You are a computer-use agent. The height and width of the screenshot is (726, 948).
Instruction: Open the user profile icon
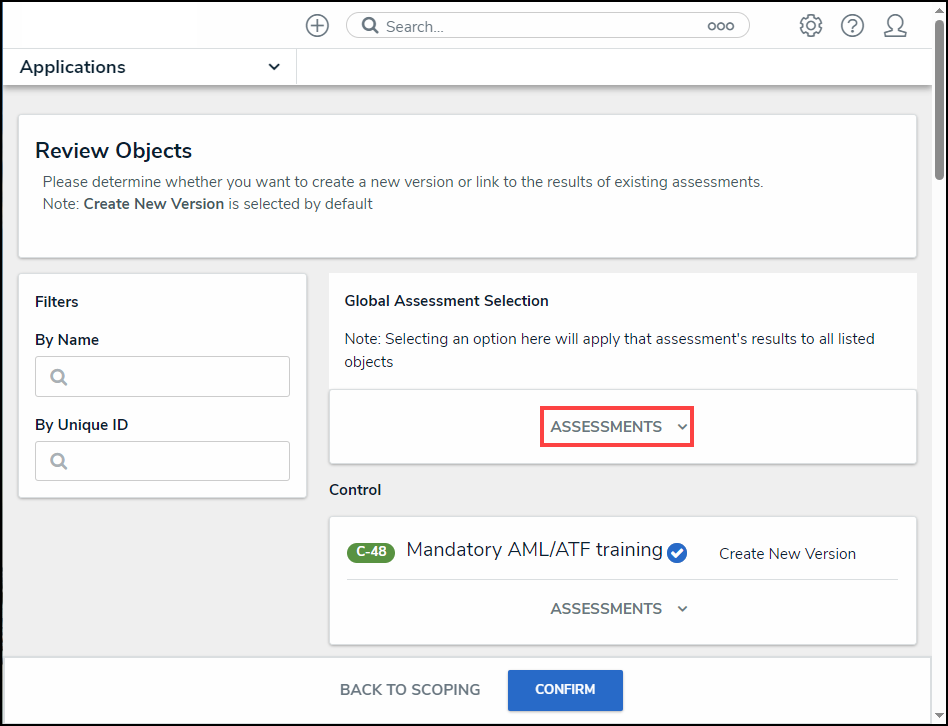[895, 26]
